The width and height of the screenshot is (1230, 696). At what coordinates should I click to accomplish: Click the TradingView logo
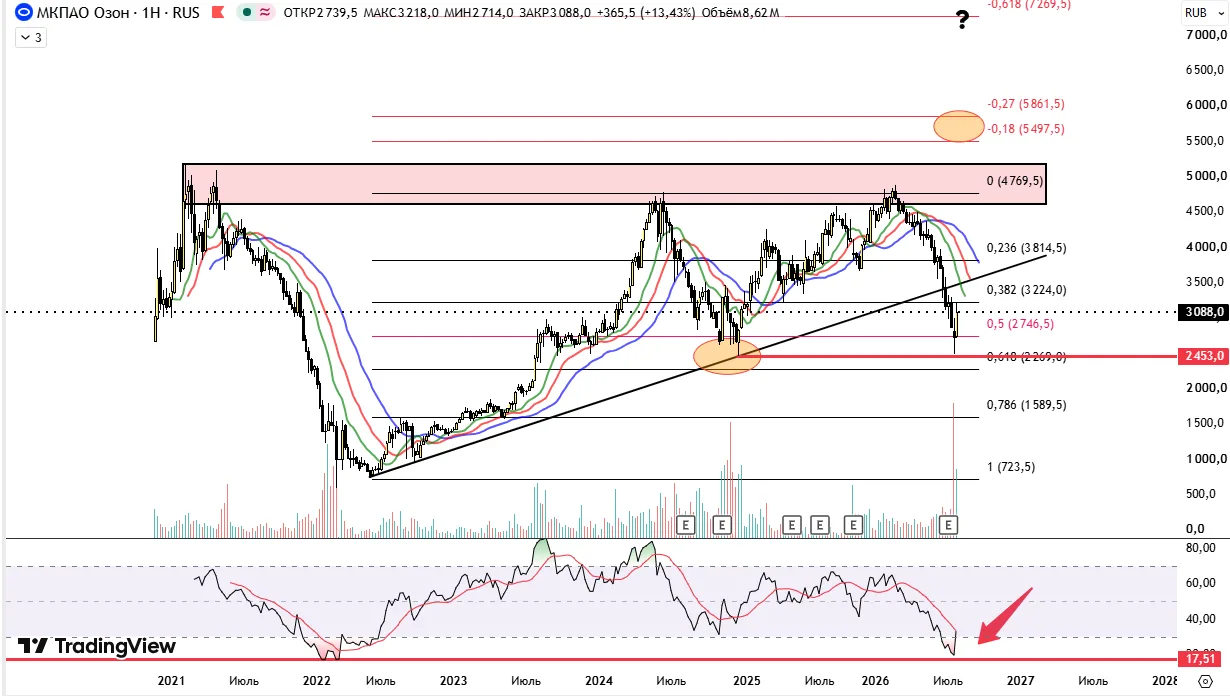click(x=97, y=646)
